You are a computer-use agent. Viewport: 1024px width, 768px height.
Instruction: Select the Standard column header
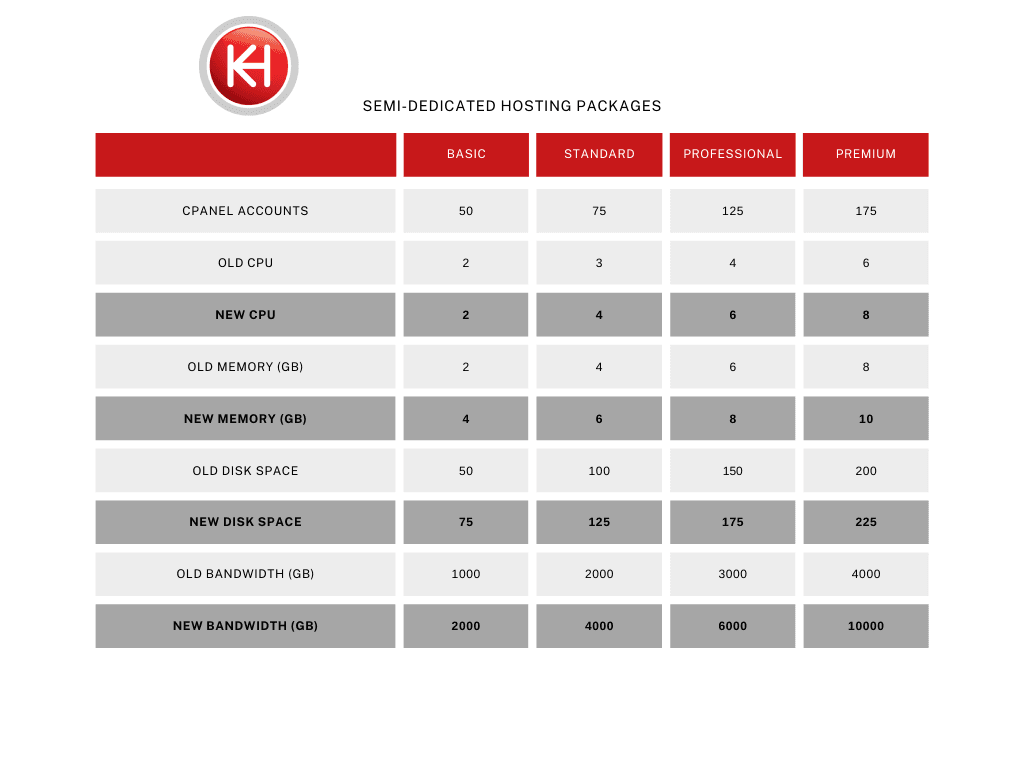pyautogui.click(x=599, y=154)
